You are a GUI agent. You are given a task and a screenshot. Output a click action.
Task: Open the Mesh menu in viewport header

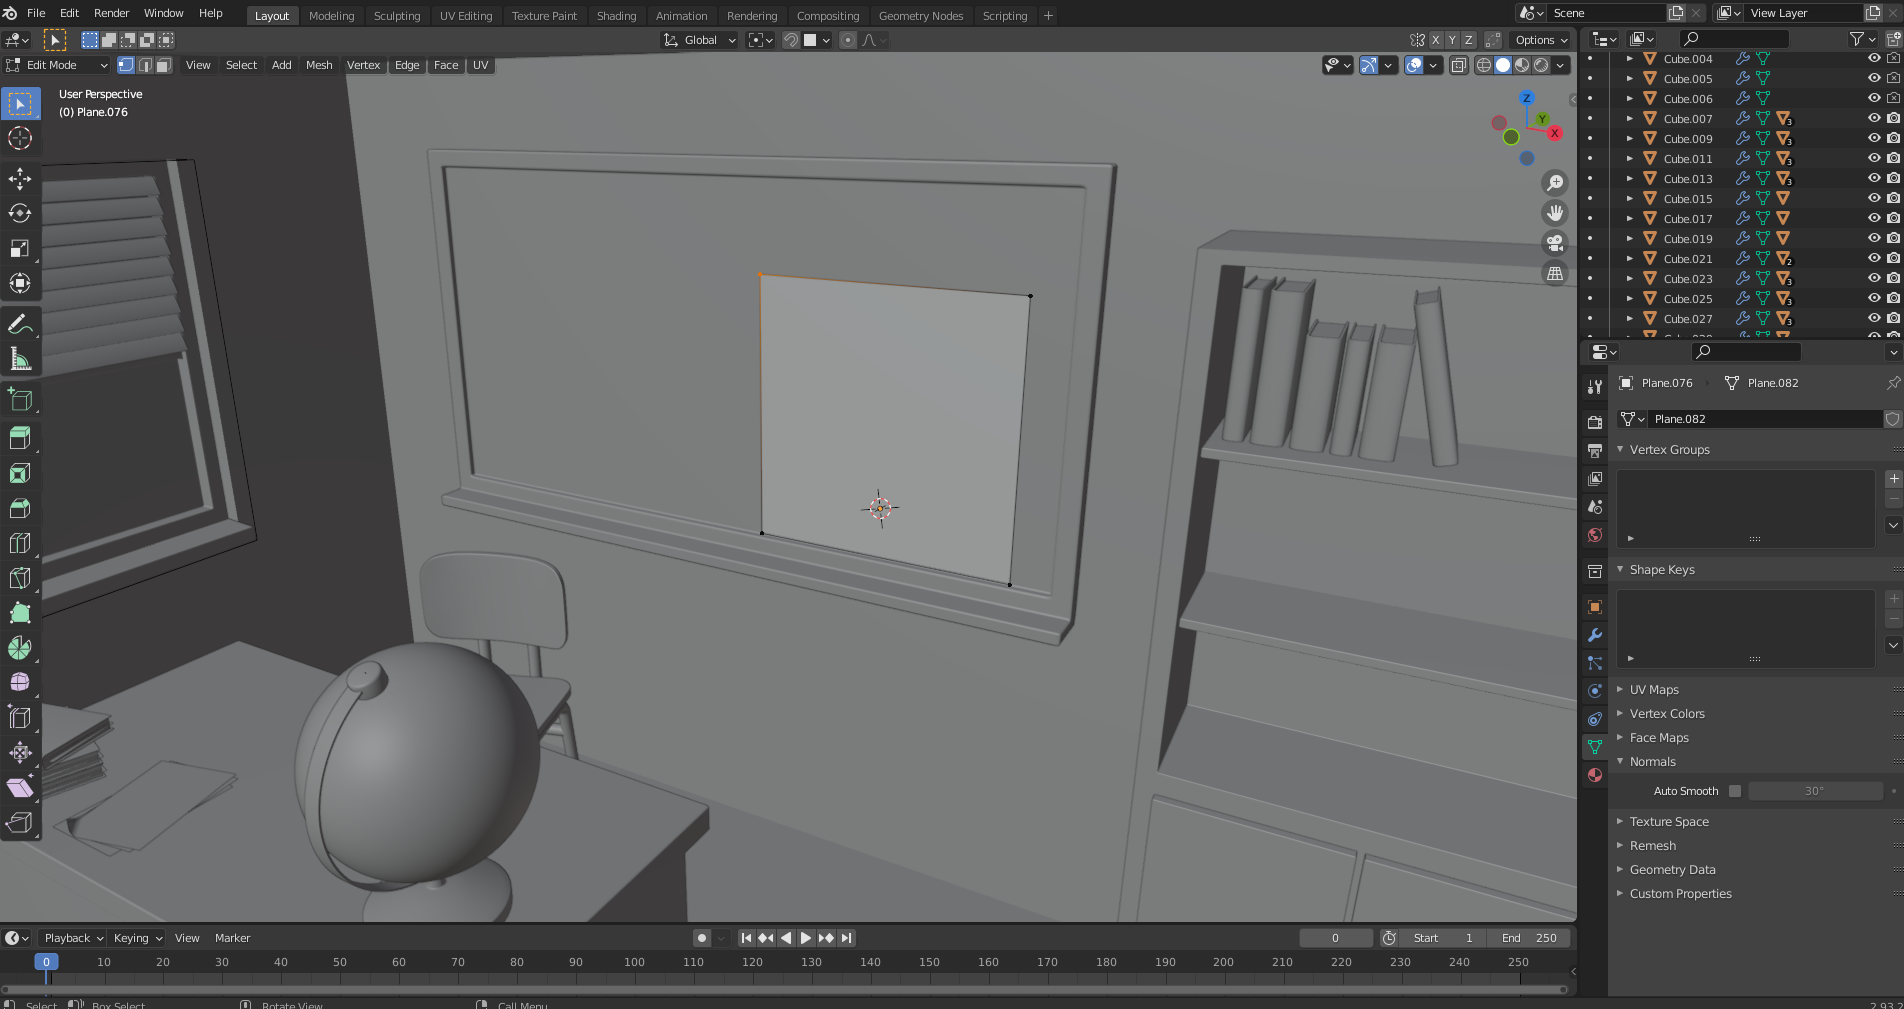(x=319, y=65)
